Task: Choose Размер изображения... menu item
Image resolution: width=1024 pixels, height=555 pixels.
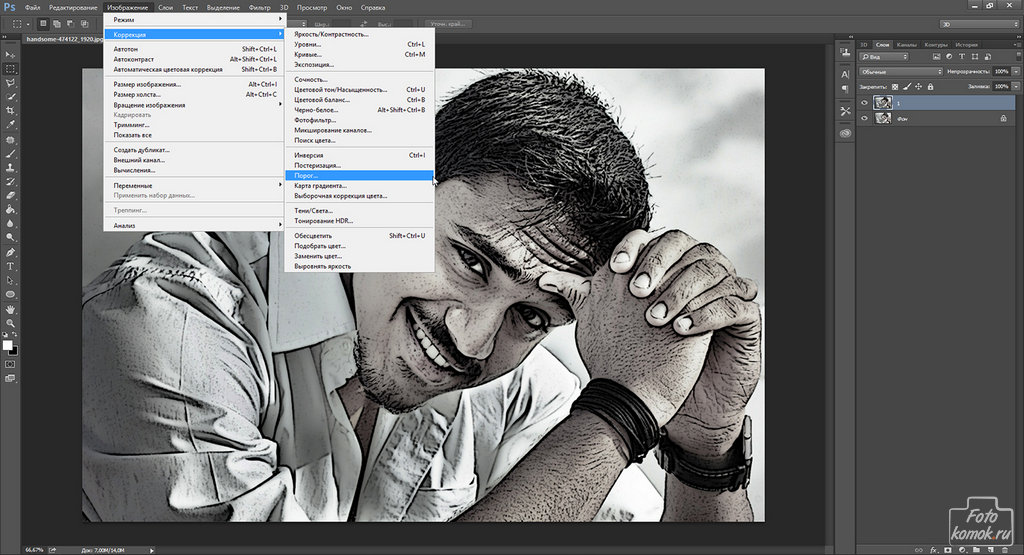Action: (x=194, y=84)
